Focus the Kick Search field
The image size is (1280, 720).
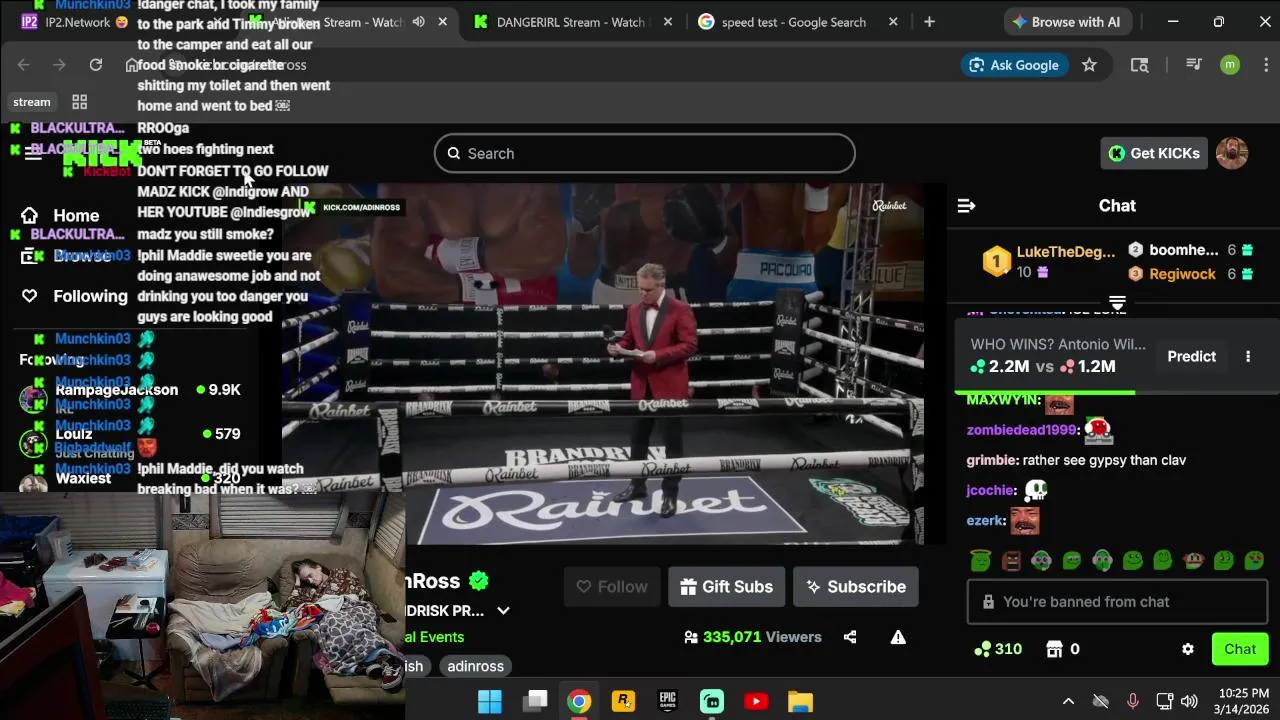(x=645, y=153)
